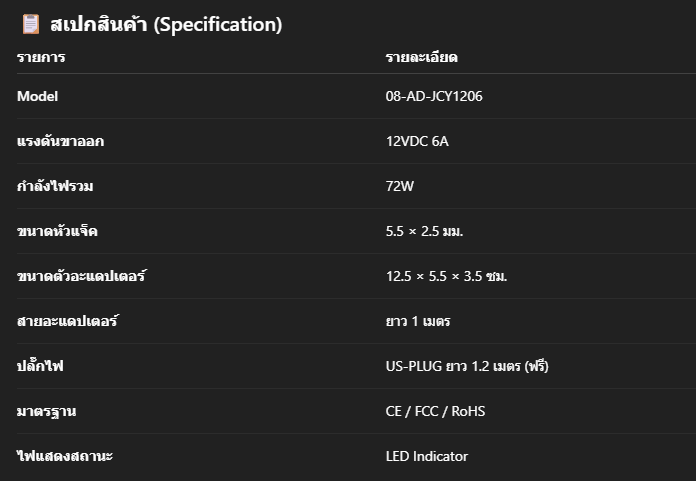Select the ไฟแสดงสถานะ label
Viewport: 696px width, 481px height.
[x=65, y=456]
